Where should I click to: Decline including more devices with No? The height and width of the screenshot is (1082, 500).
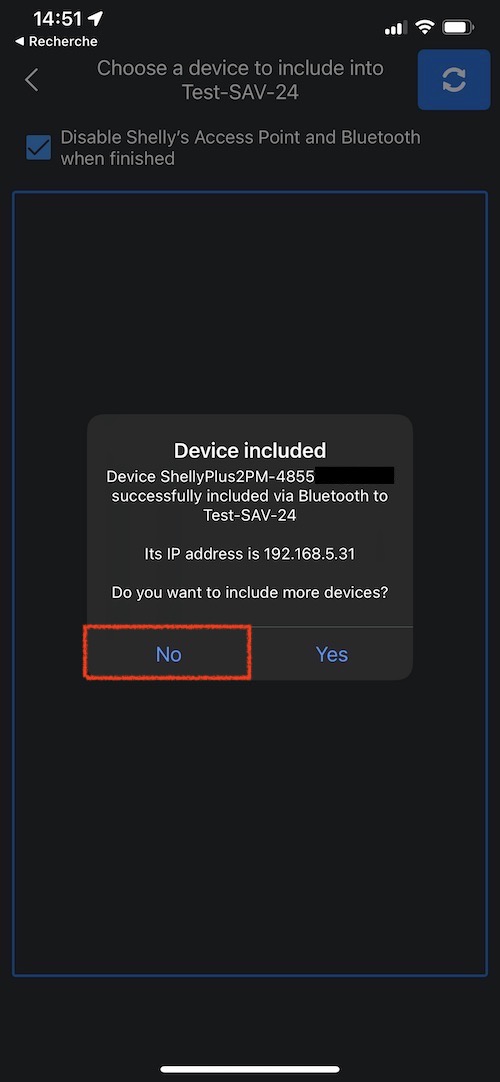pyautogui.click(x=168, y=653)
